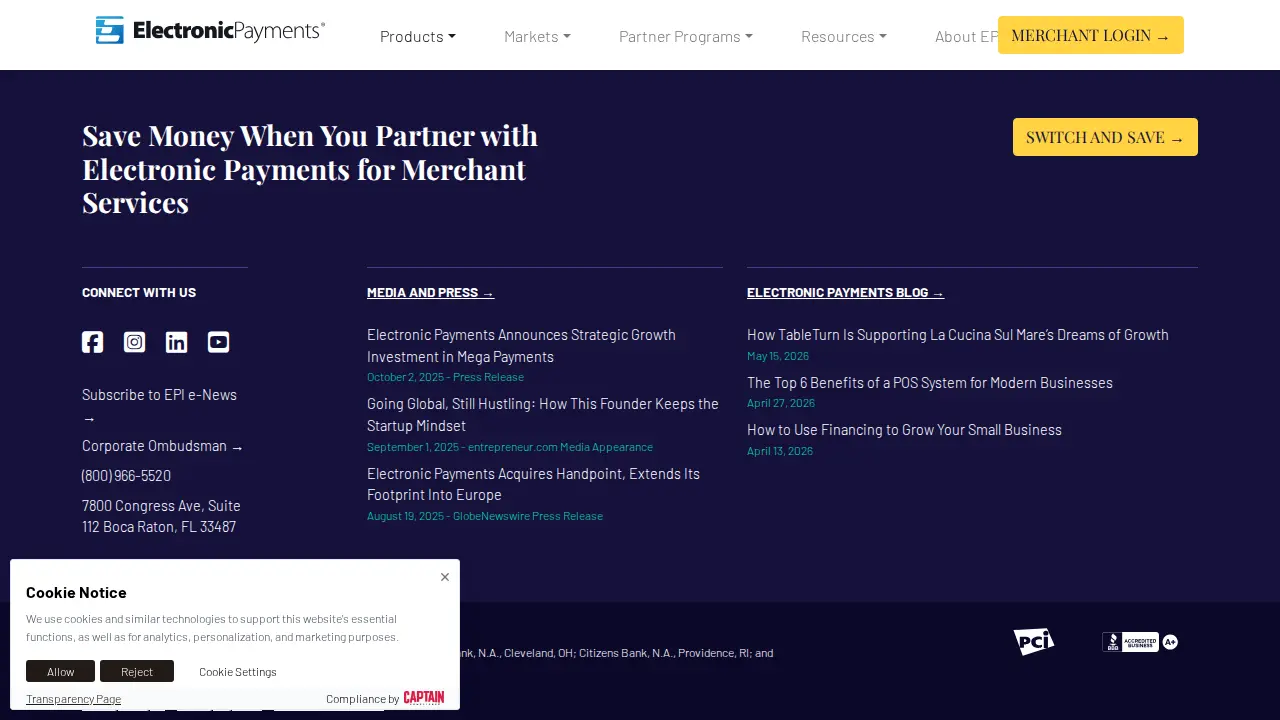Click the May 15, 2026 blog date
The height and width of the screenshot is (720, 1280).
(778, 356)
